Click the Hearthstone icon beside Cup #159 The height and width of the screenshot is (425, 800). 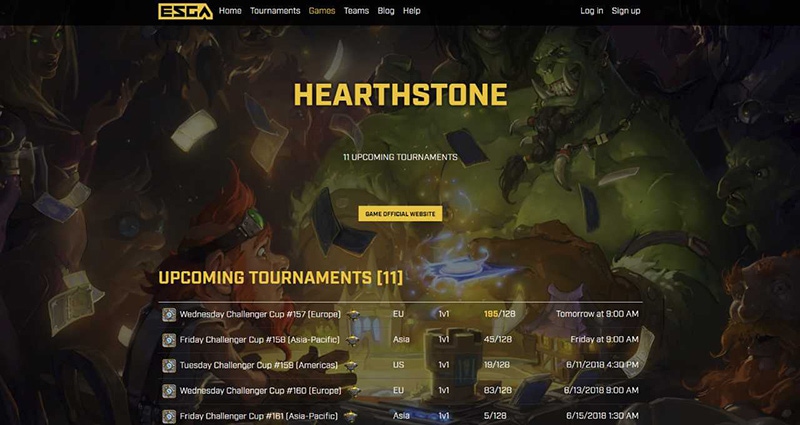(x=169, y=365)
